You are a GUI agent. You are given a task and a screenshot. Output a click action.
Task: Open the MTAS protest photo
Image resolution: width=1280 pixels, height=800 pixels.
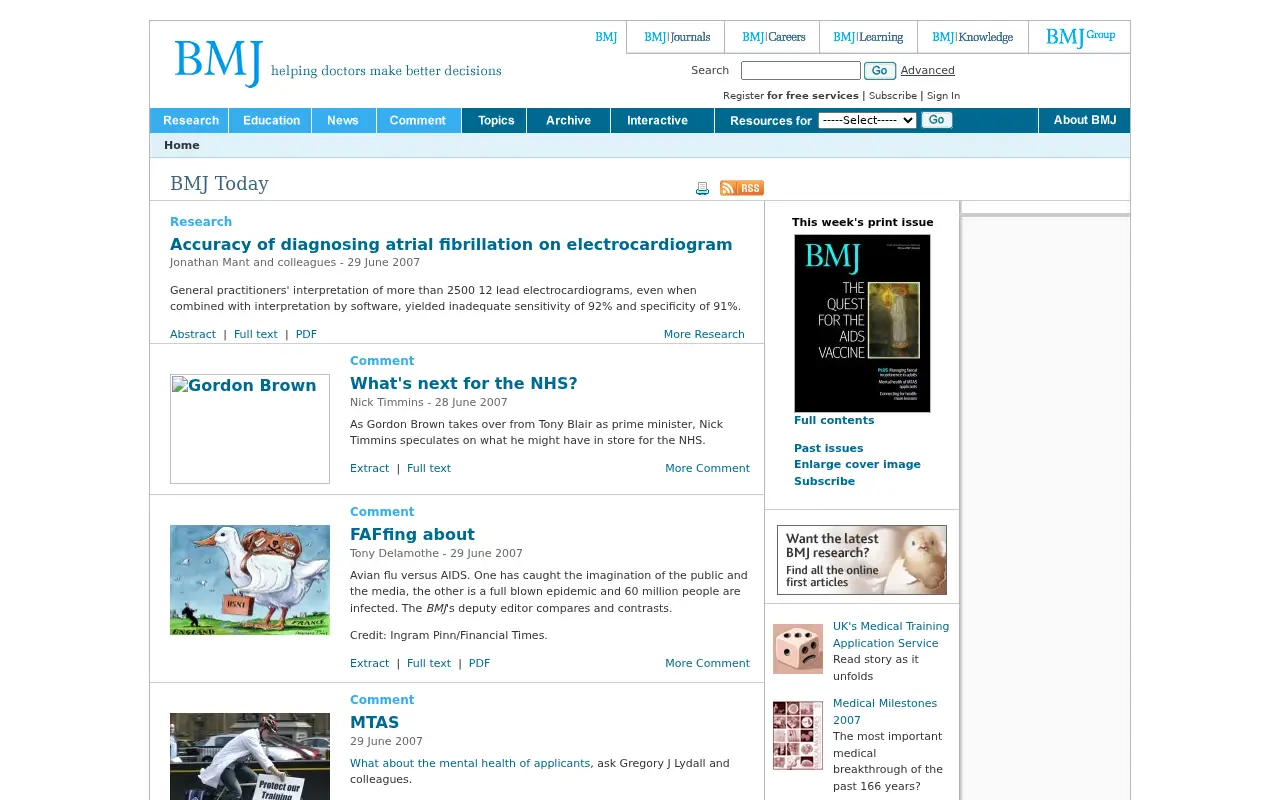click(250, 756)
